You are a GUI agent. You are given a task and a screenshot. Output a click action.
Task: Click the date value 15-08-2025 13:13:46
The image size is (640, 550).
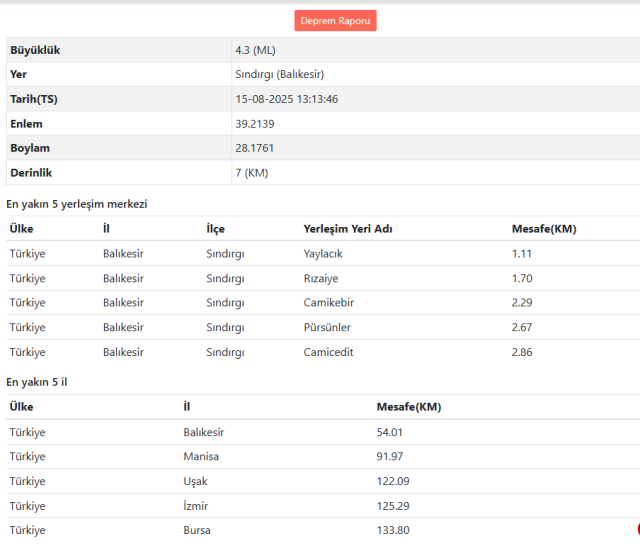point(287,99)
